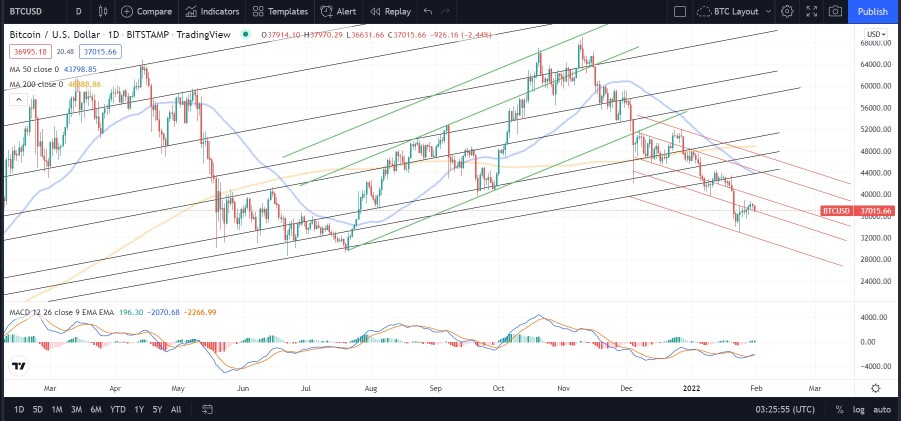Create a new Alert
This screenshot has width=901, height=421.
pos(338,11)
